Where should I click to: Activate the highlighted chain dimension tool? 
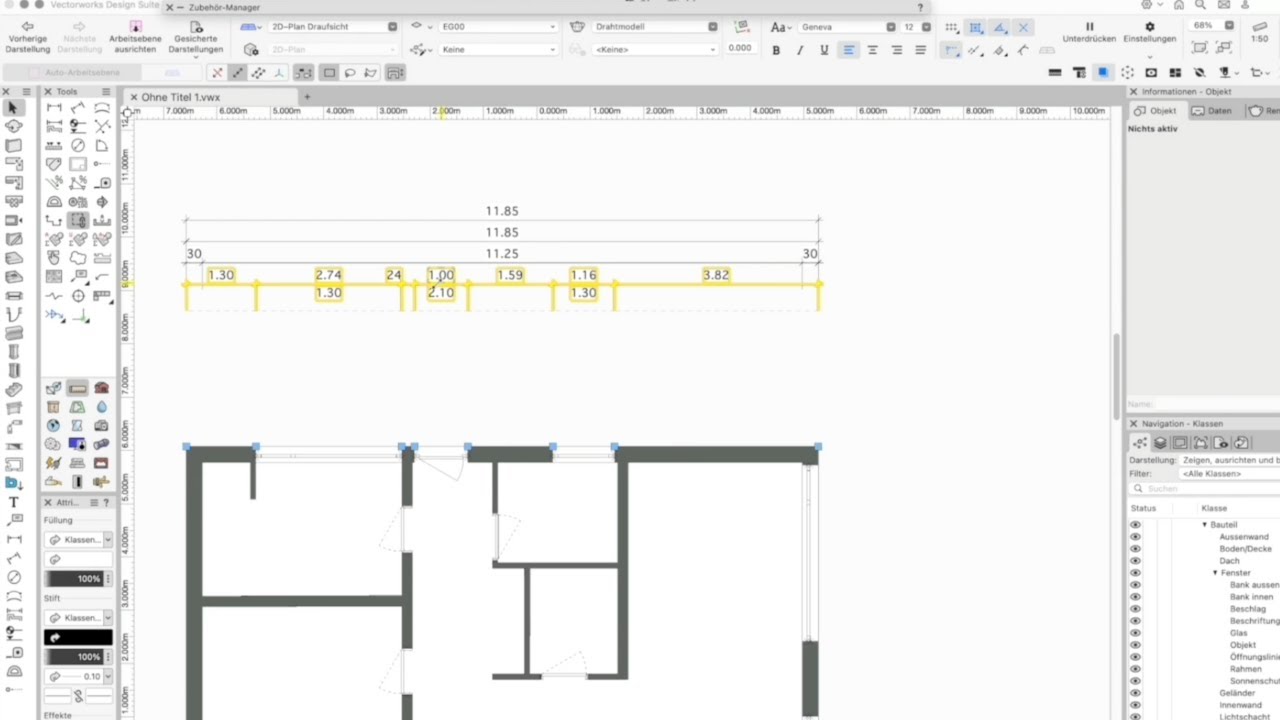[78, 221]
